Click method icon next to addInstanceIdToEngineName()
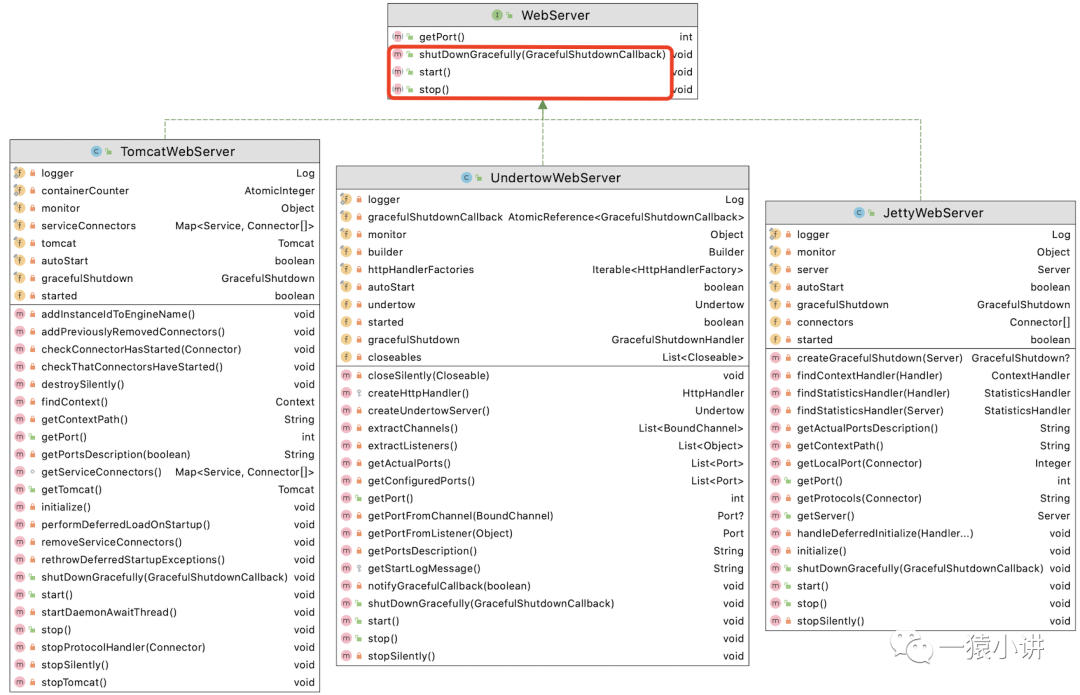Image resolution: width=1080 pixels, height=695 pixels. (x=19, y=314)
